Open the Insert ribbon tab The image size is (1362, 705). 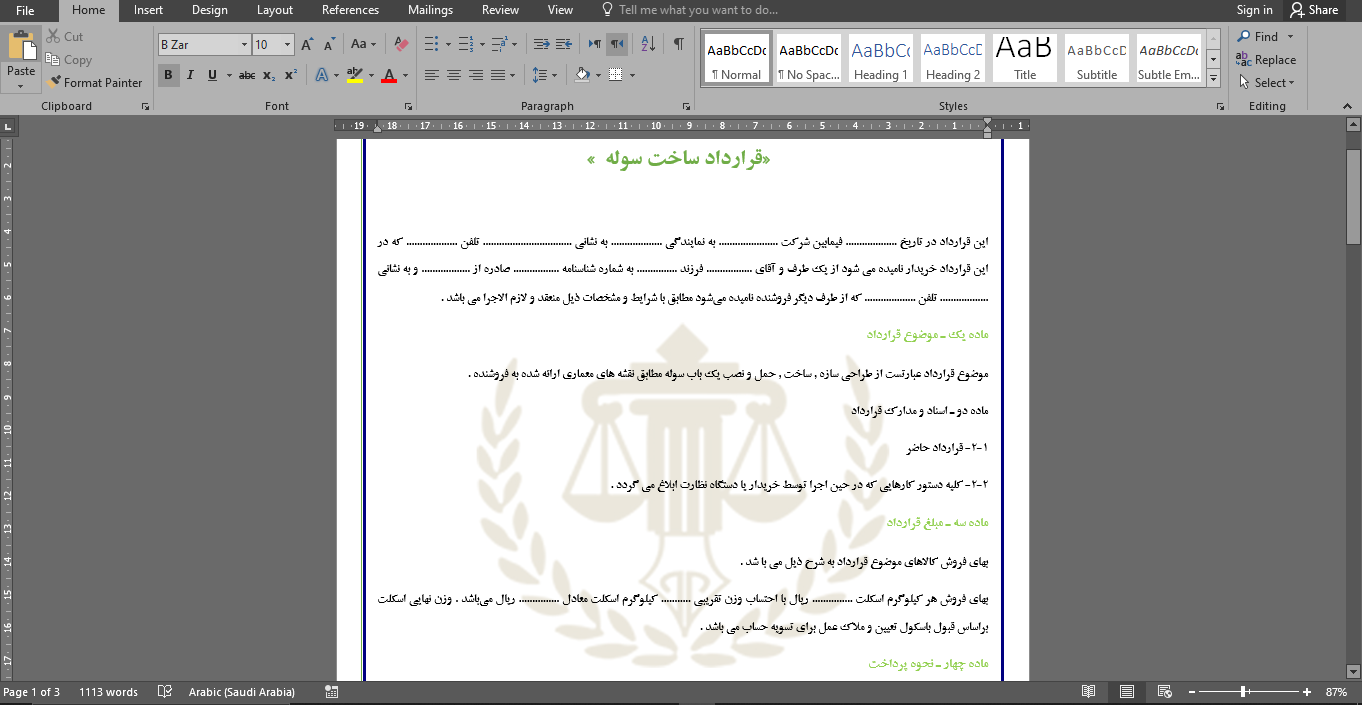click(x=148, y=10)
